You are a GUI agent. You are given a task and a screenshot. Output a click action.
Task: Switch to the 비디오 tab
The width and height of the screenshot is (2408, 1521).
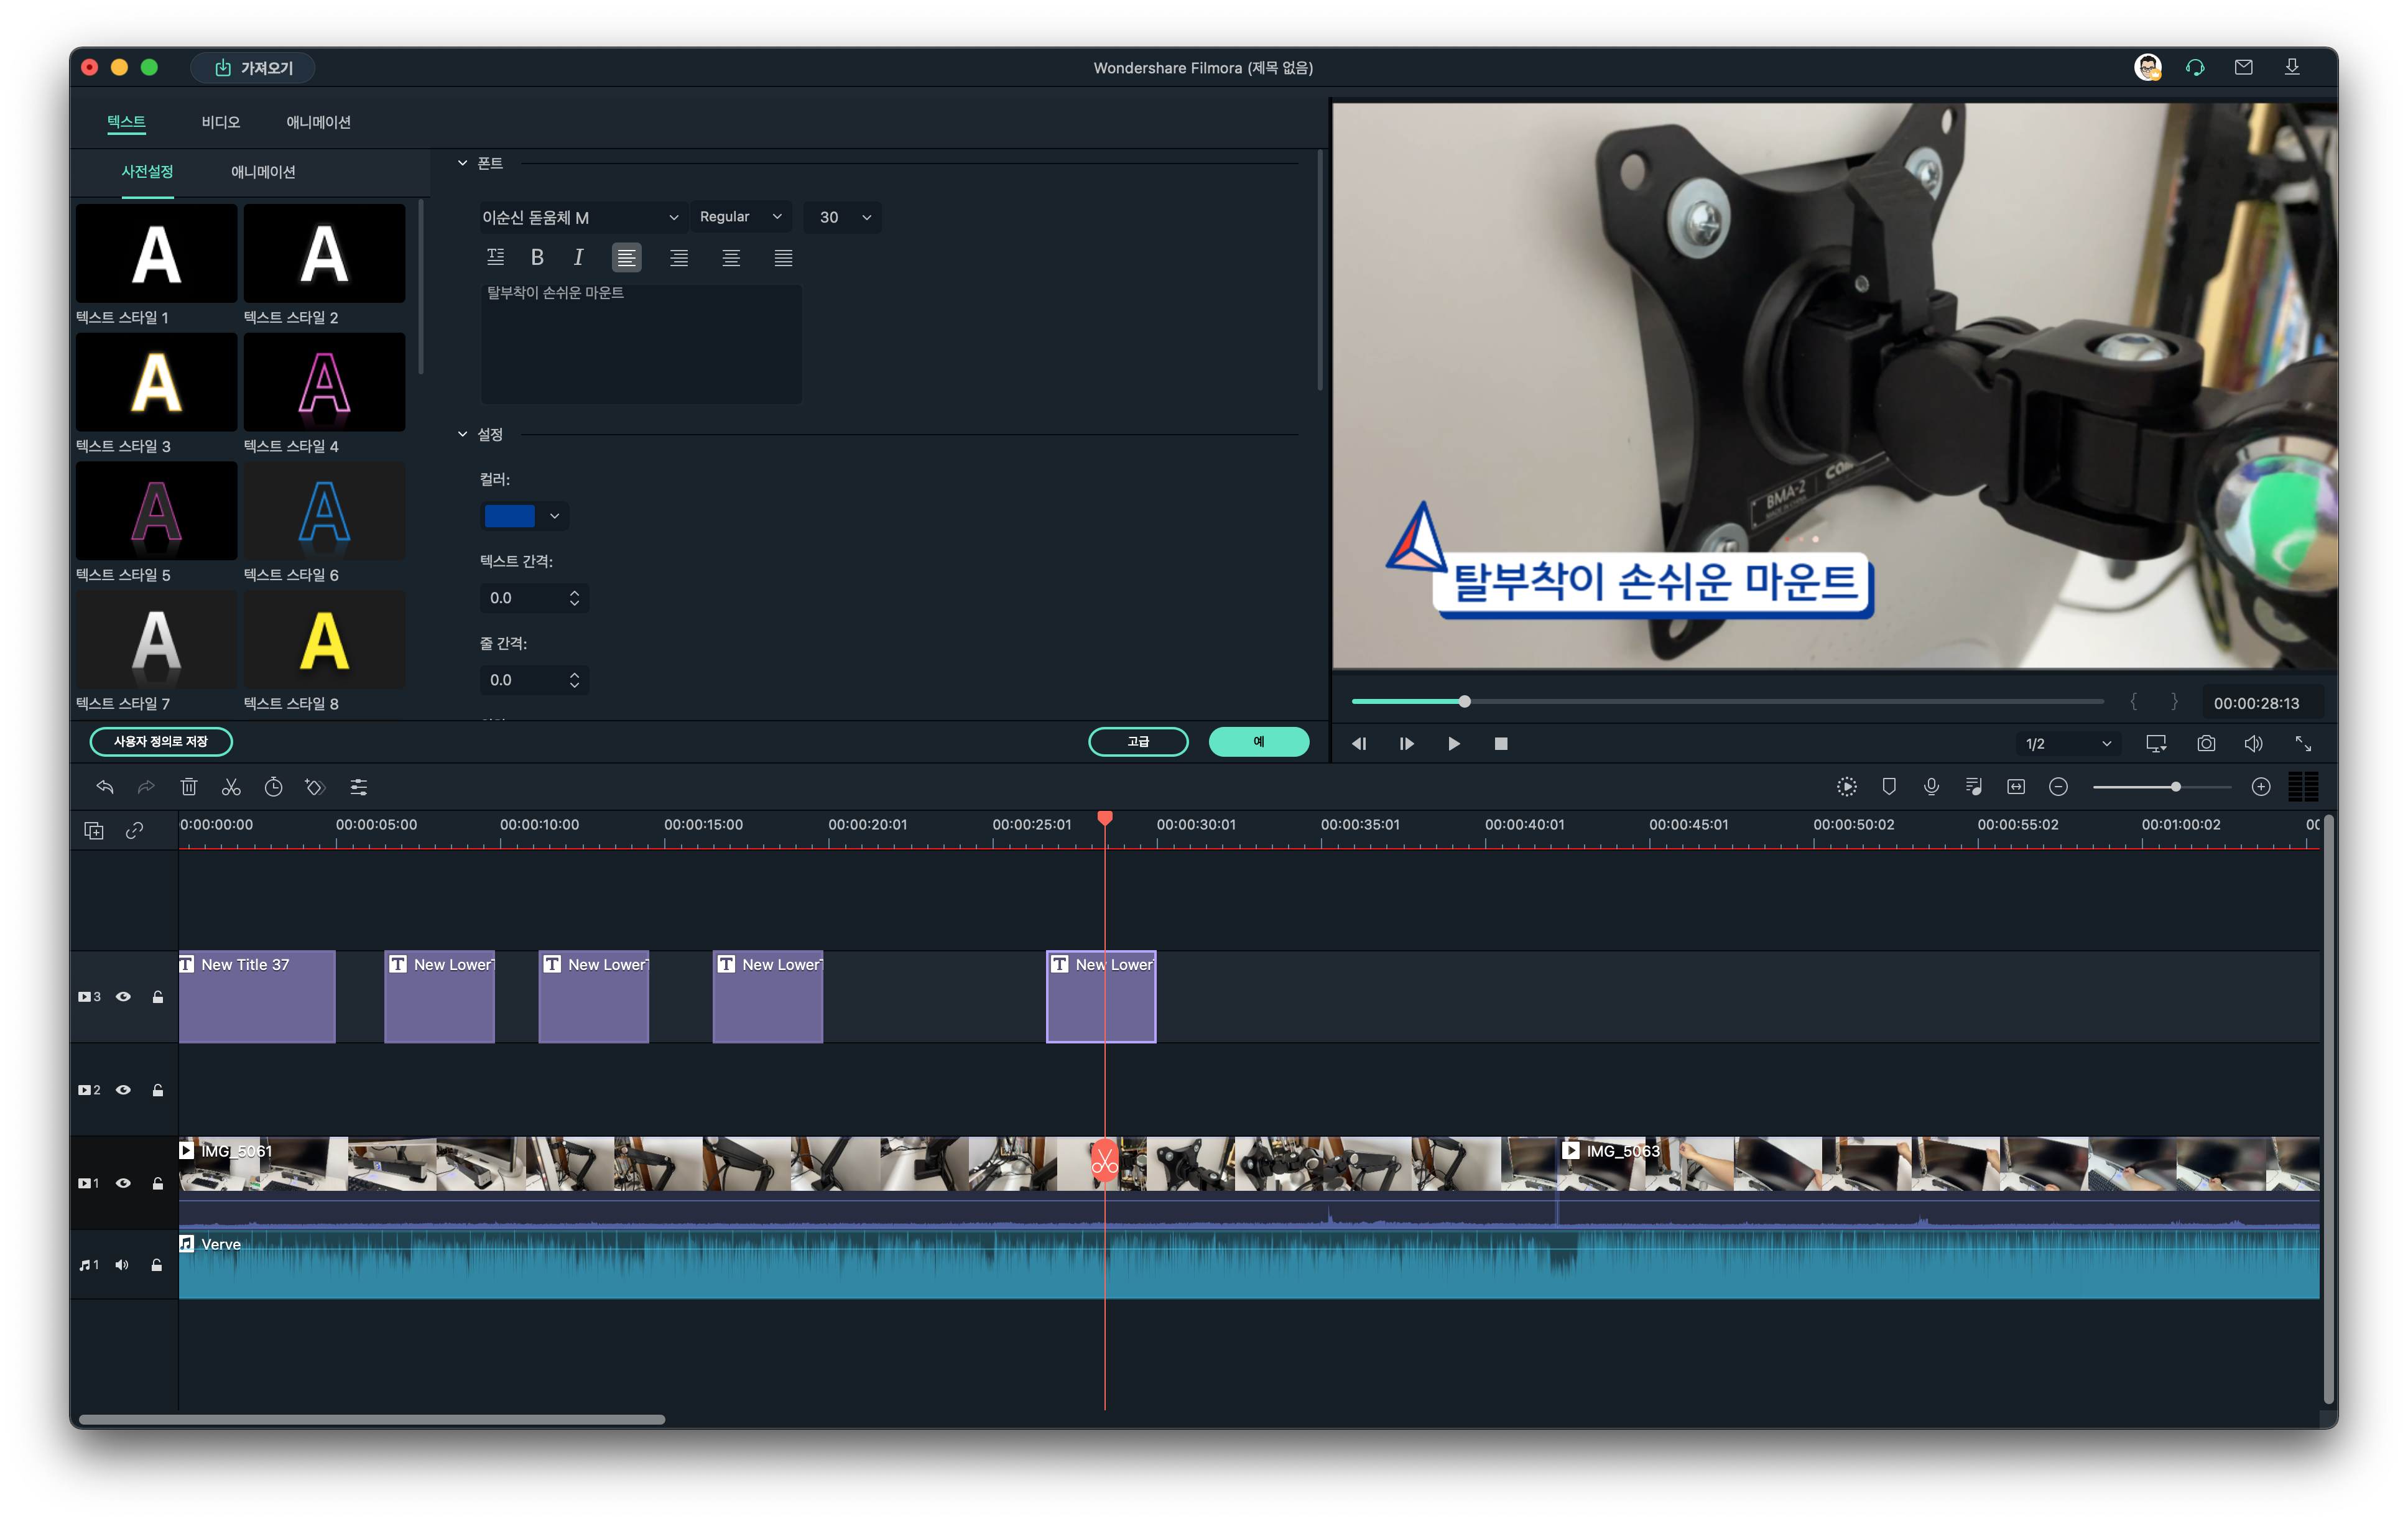pos(220,122)
